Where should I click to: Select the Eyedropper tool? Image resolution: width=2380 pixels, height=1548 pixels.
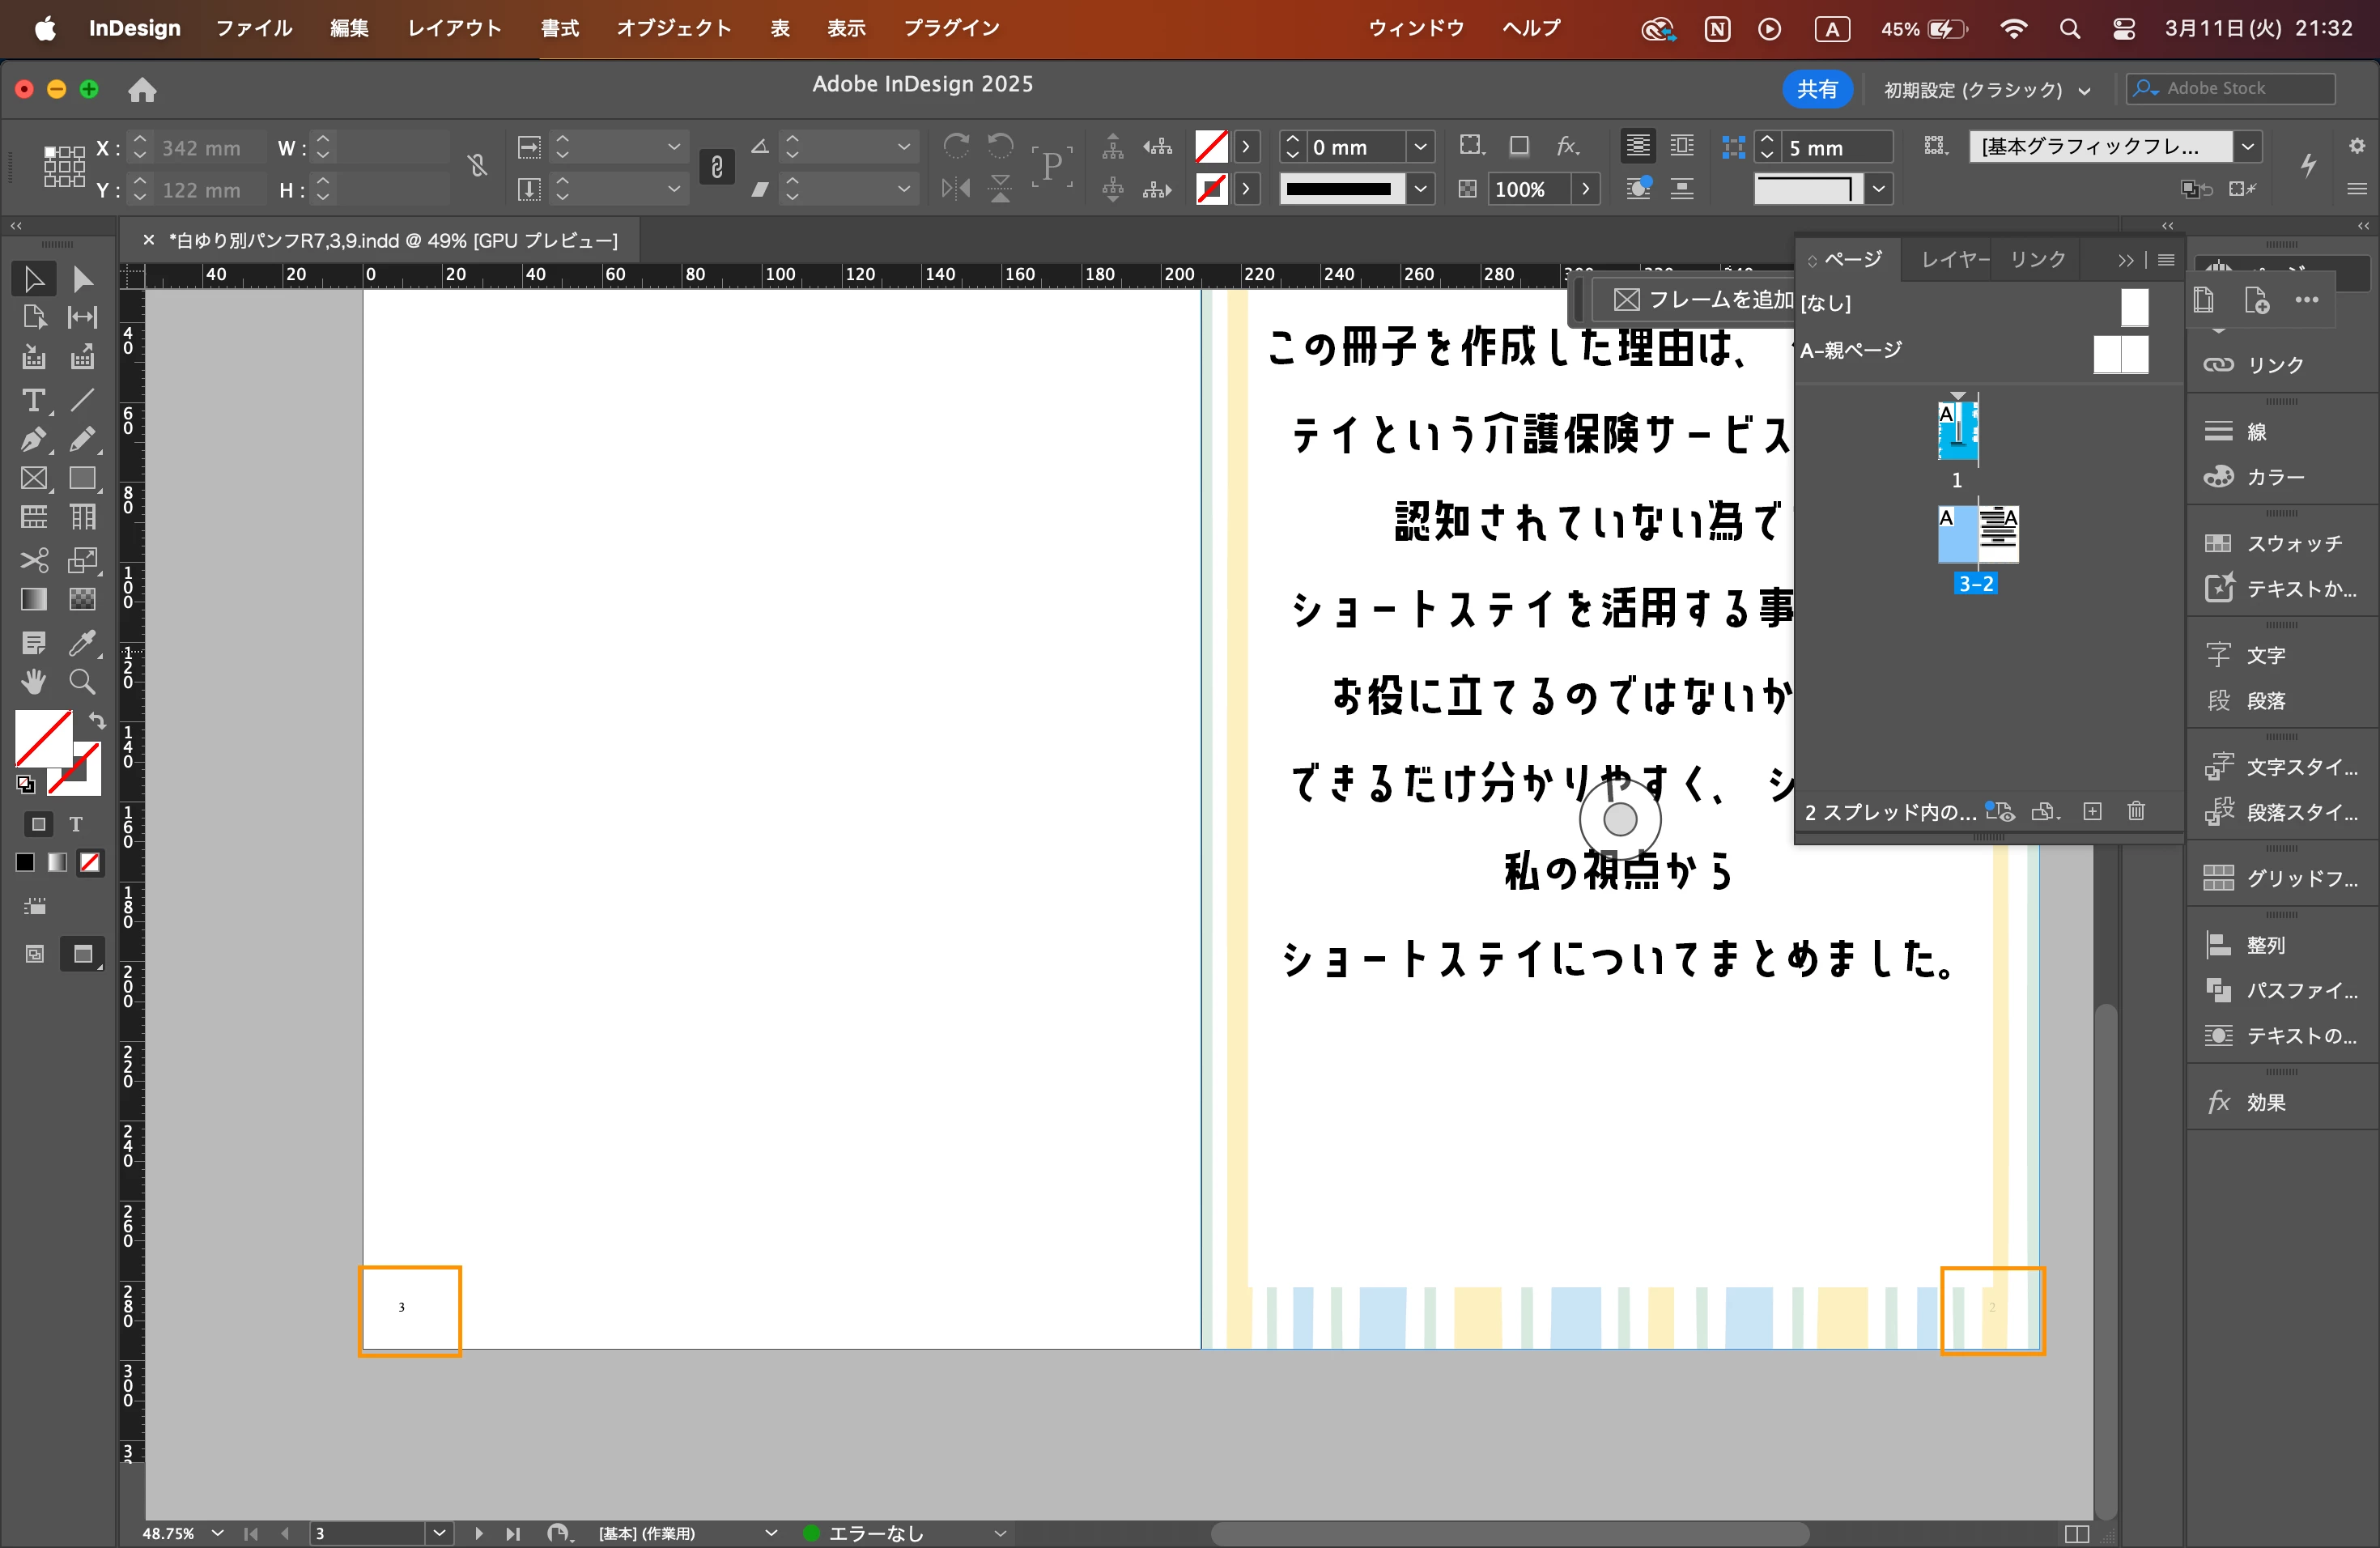click(x=82, y=642)
